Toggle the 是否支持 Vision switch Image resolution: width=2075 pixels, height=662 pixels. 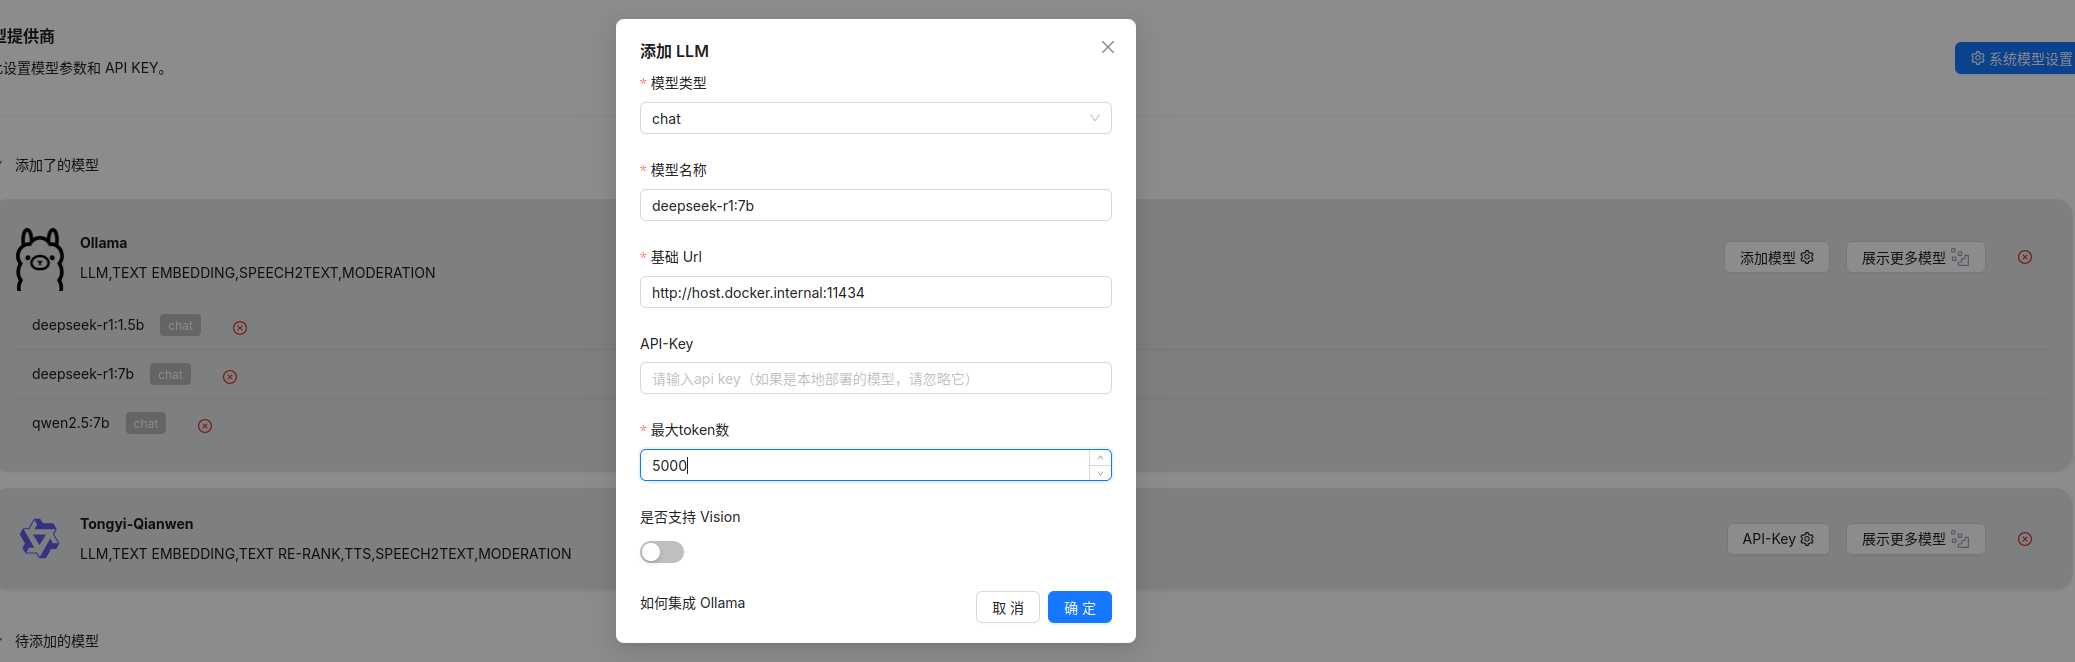pos(662,552)
